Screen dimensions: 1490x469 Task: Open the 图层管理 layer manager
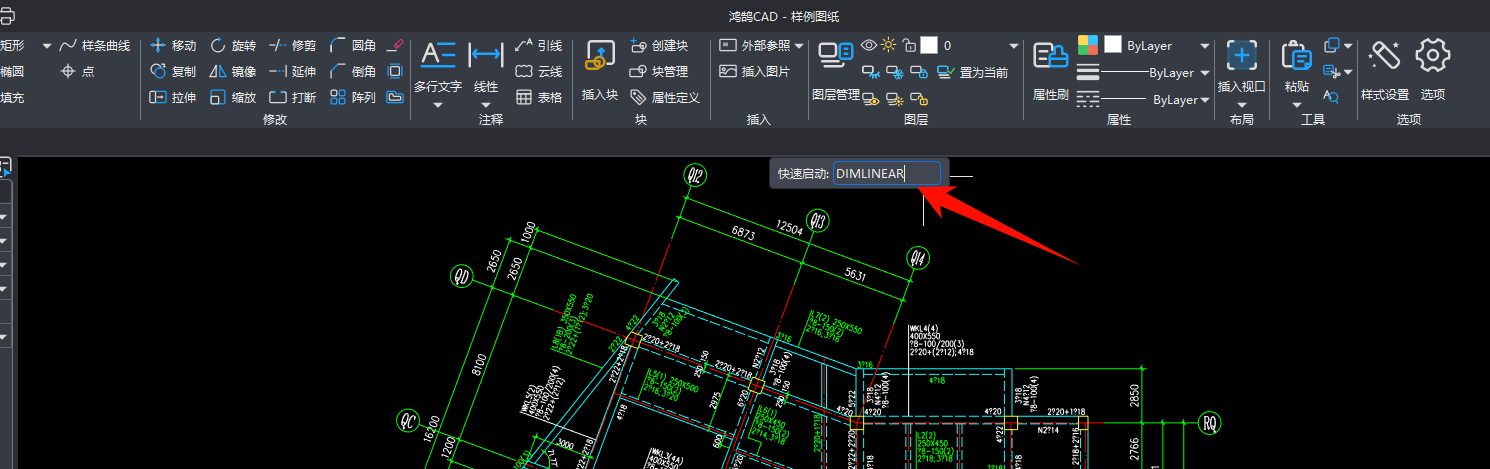click(835, 70)
